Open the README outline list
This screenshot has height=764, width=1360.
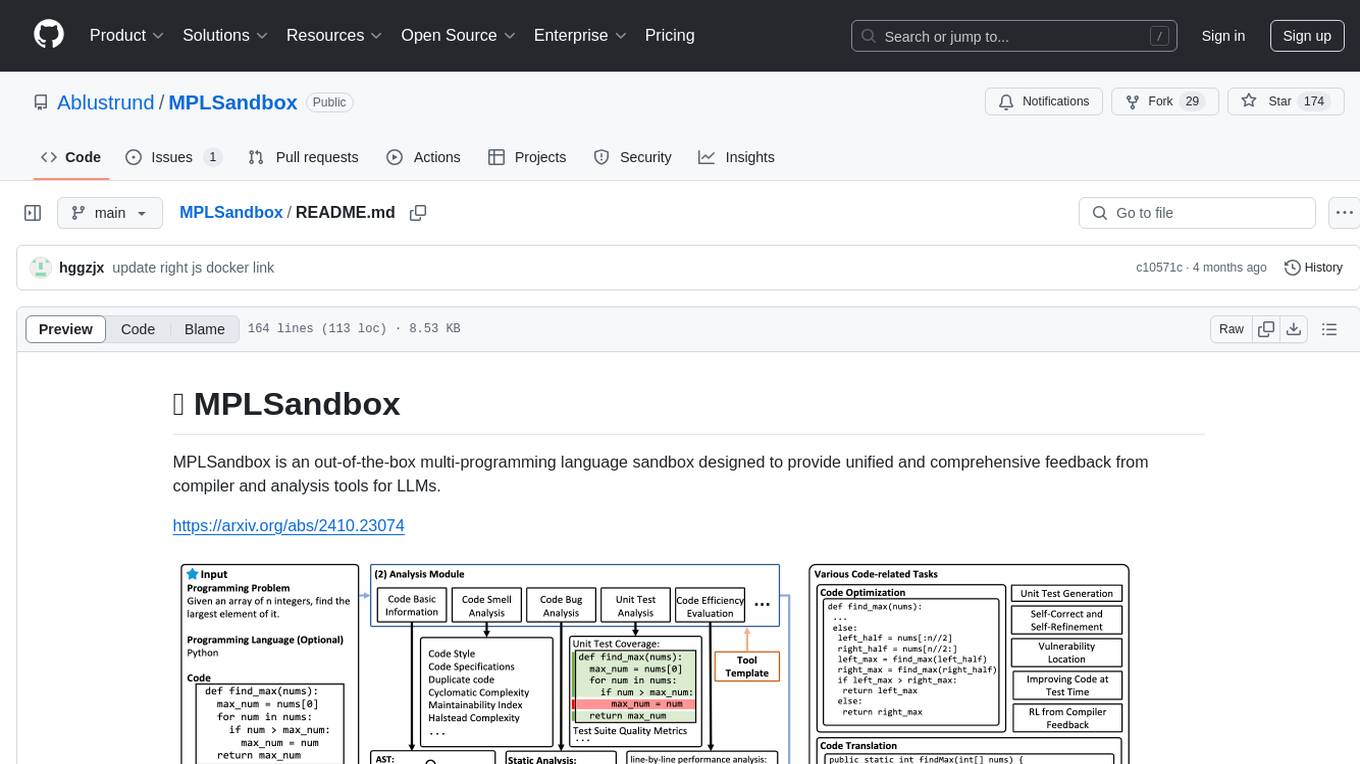[x=1329, y=329]
